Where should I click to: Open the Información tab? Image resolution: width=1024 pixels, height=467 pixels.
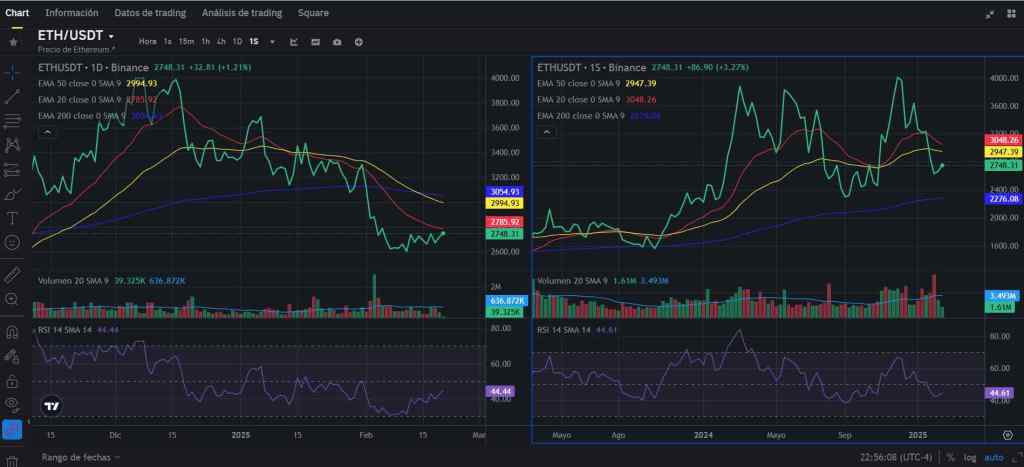(x=72, y=13)
